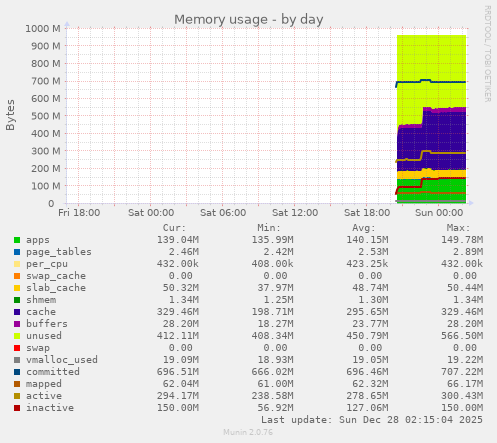Screen dimensions: 497x443
Task: Click the cache average value 295.65M
Action: (x=367, y=312)
